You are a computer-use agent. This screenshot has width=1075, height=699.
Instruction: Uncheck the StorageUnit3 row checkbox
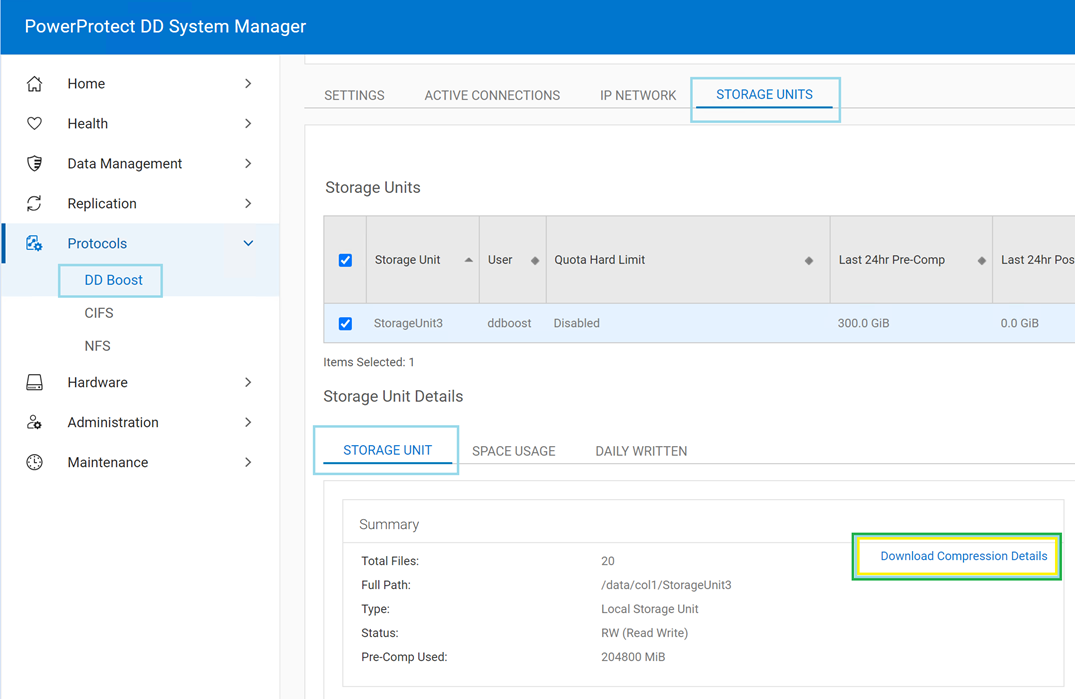pos(344,323)
